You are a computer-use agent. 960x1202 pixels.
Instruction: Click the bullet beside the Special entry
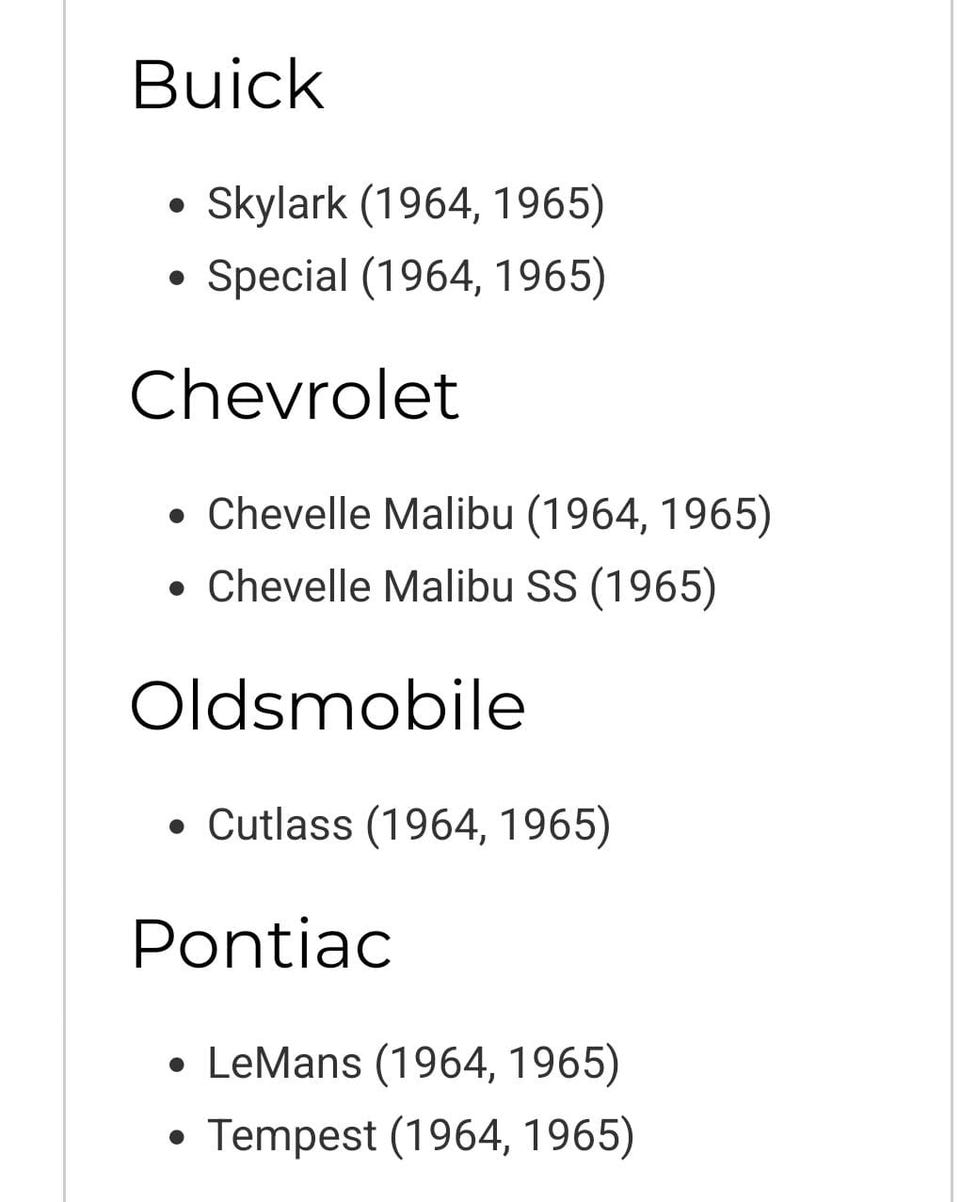pos(178,278)
